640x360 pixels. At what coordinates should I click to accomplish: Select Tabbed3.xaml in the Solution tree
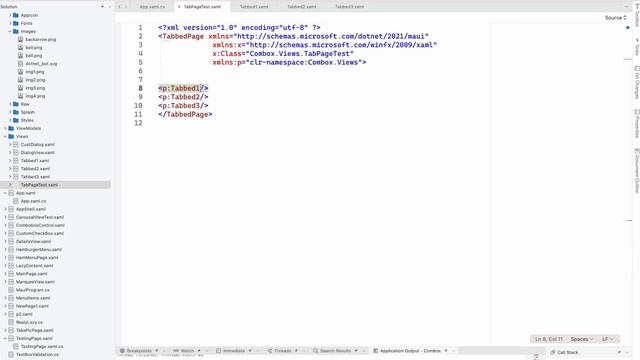[35, 177]
